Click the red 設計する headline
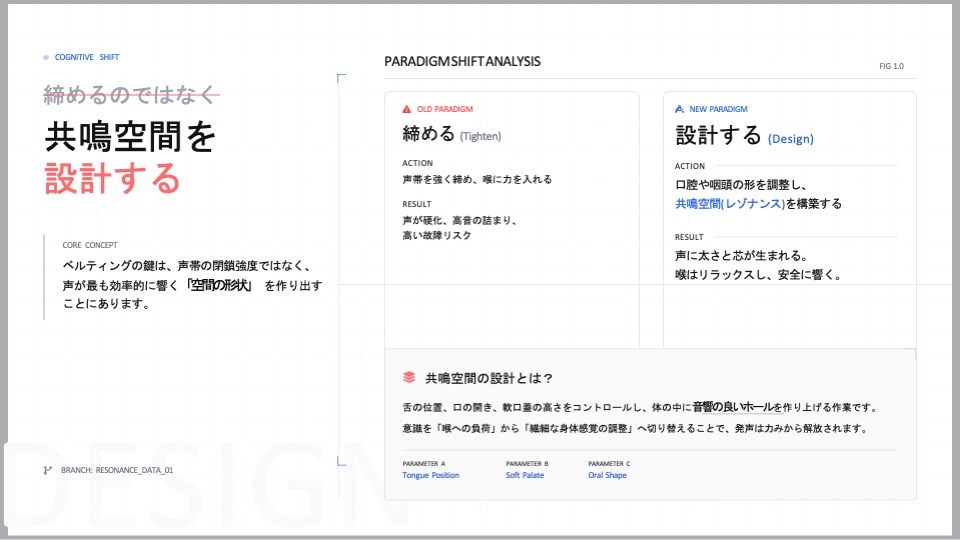The height and width of the screenshot is (540, 960). tap(112, 178)
